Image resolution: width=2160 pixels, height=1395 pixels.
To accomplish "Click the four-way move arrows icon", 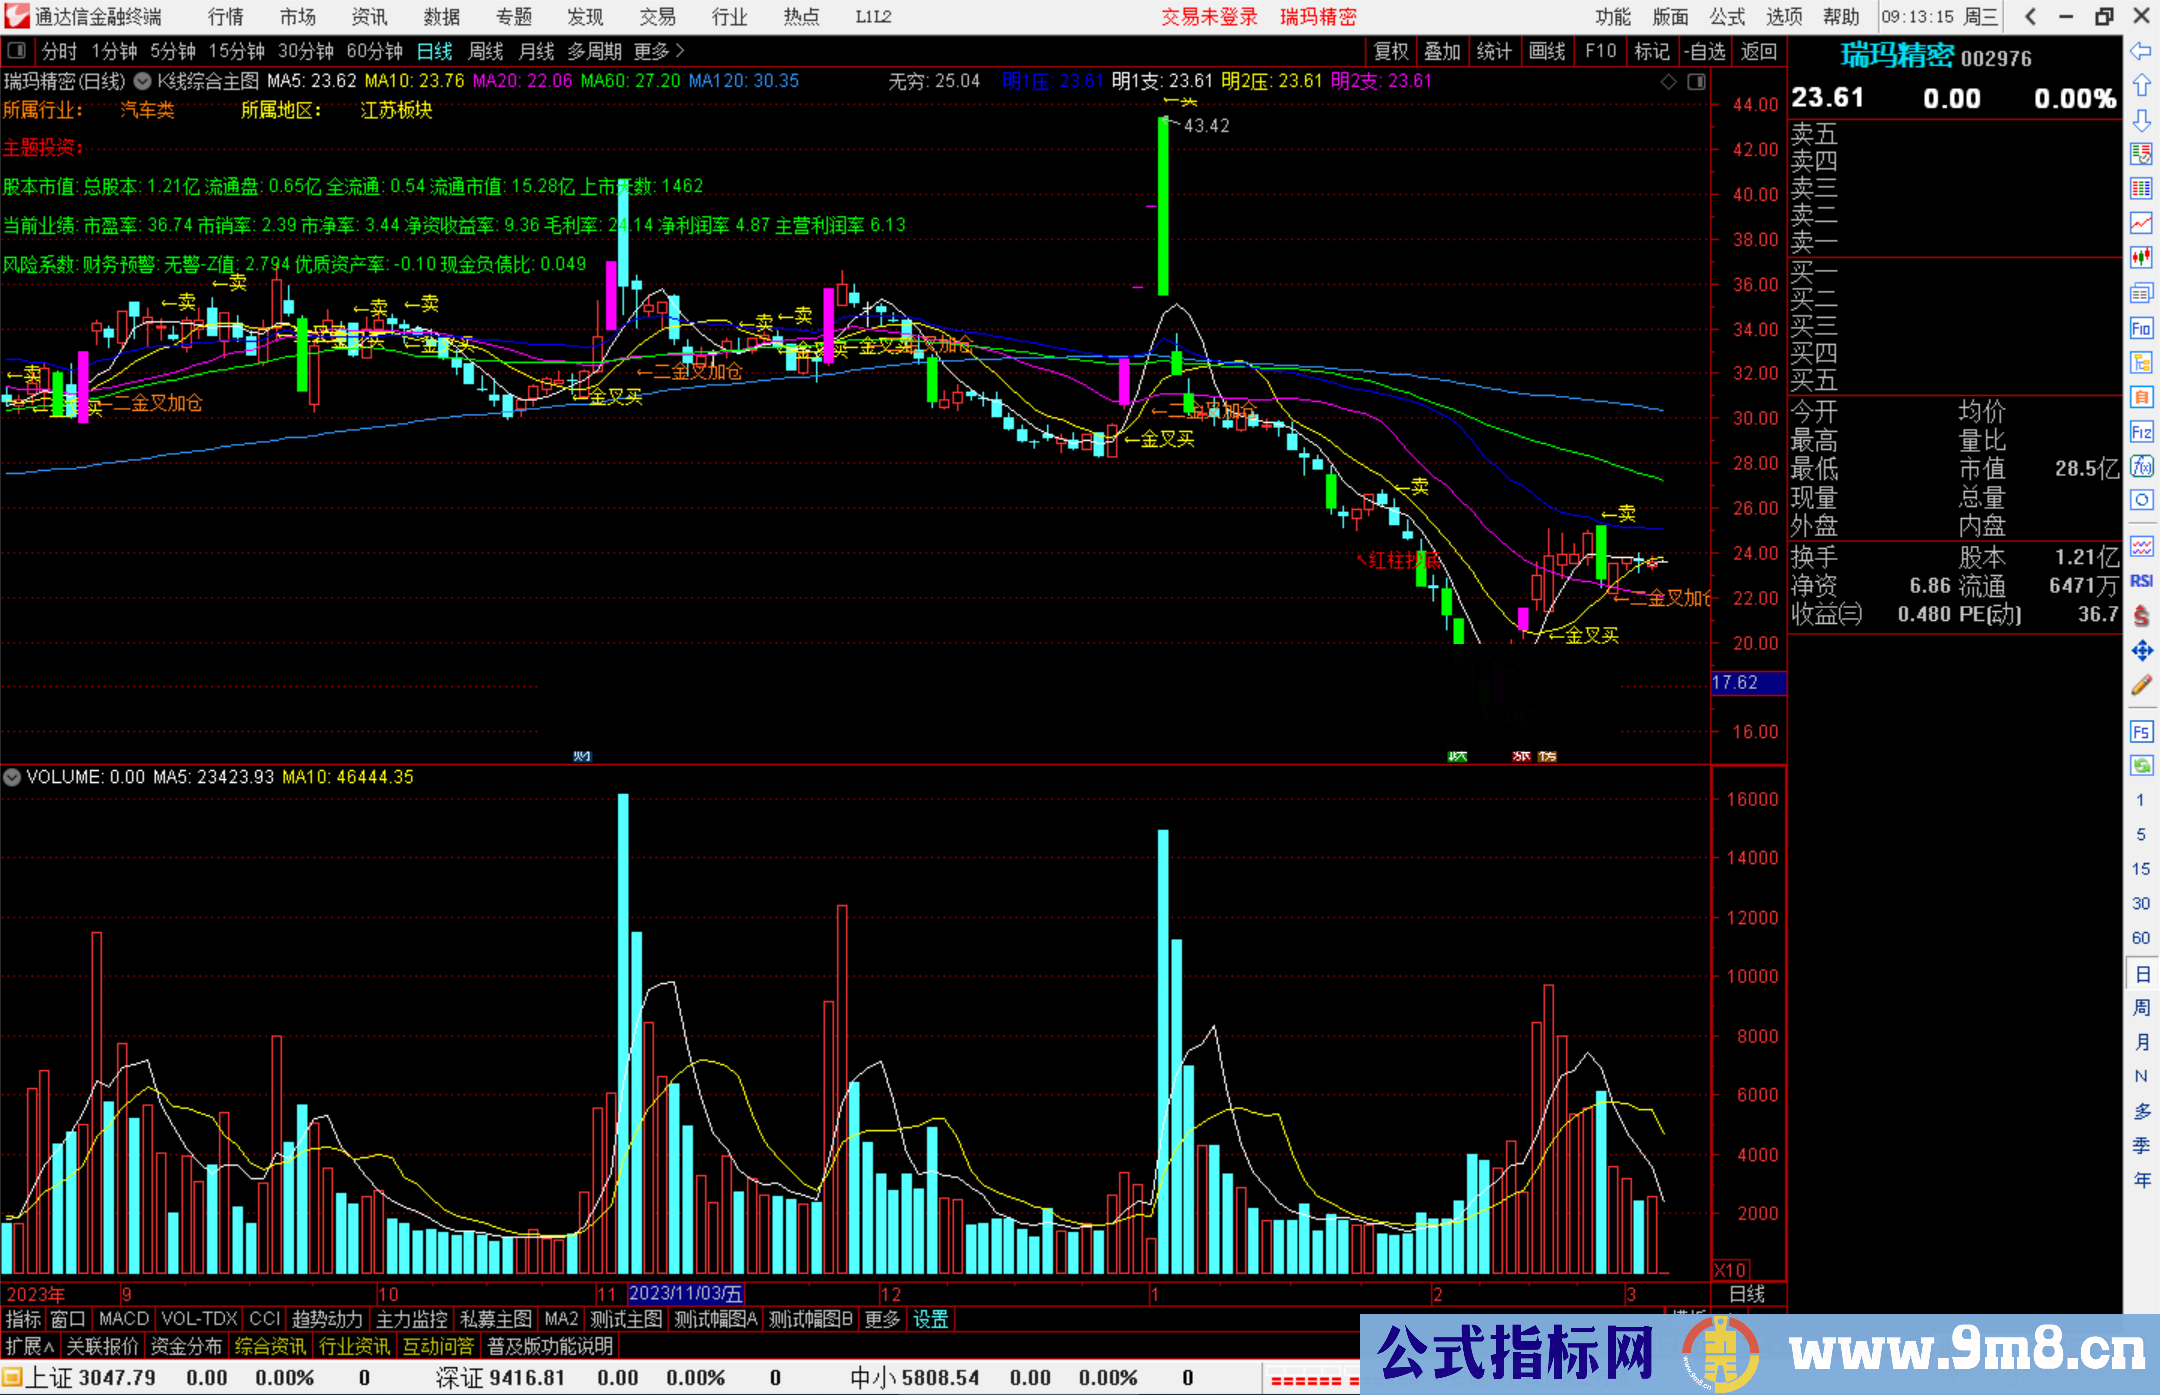I will tap(2141, 651).
